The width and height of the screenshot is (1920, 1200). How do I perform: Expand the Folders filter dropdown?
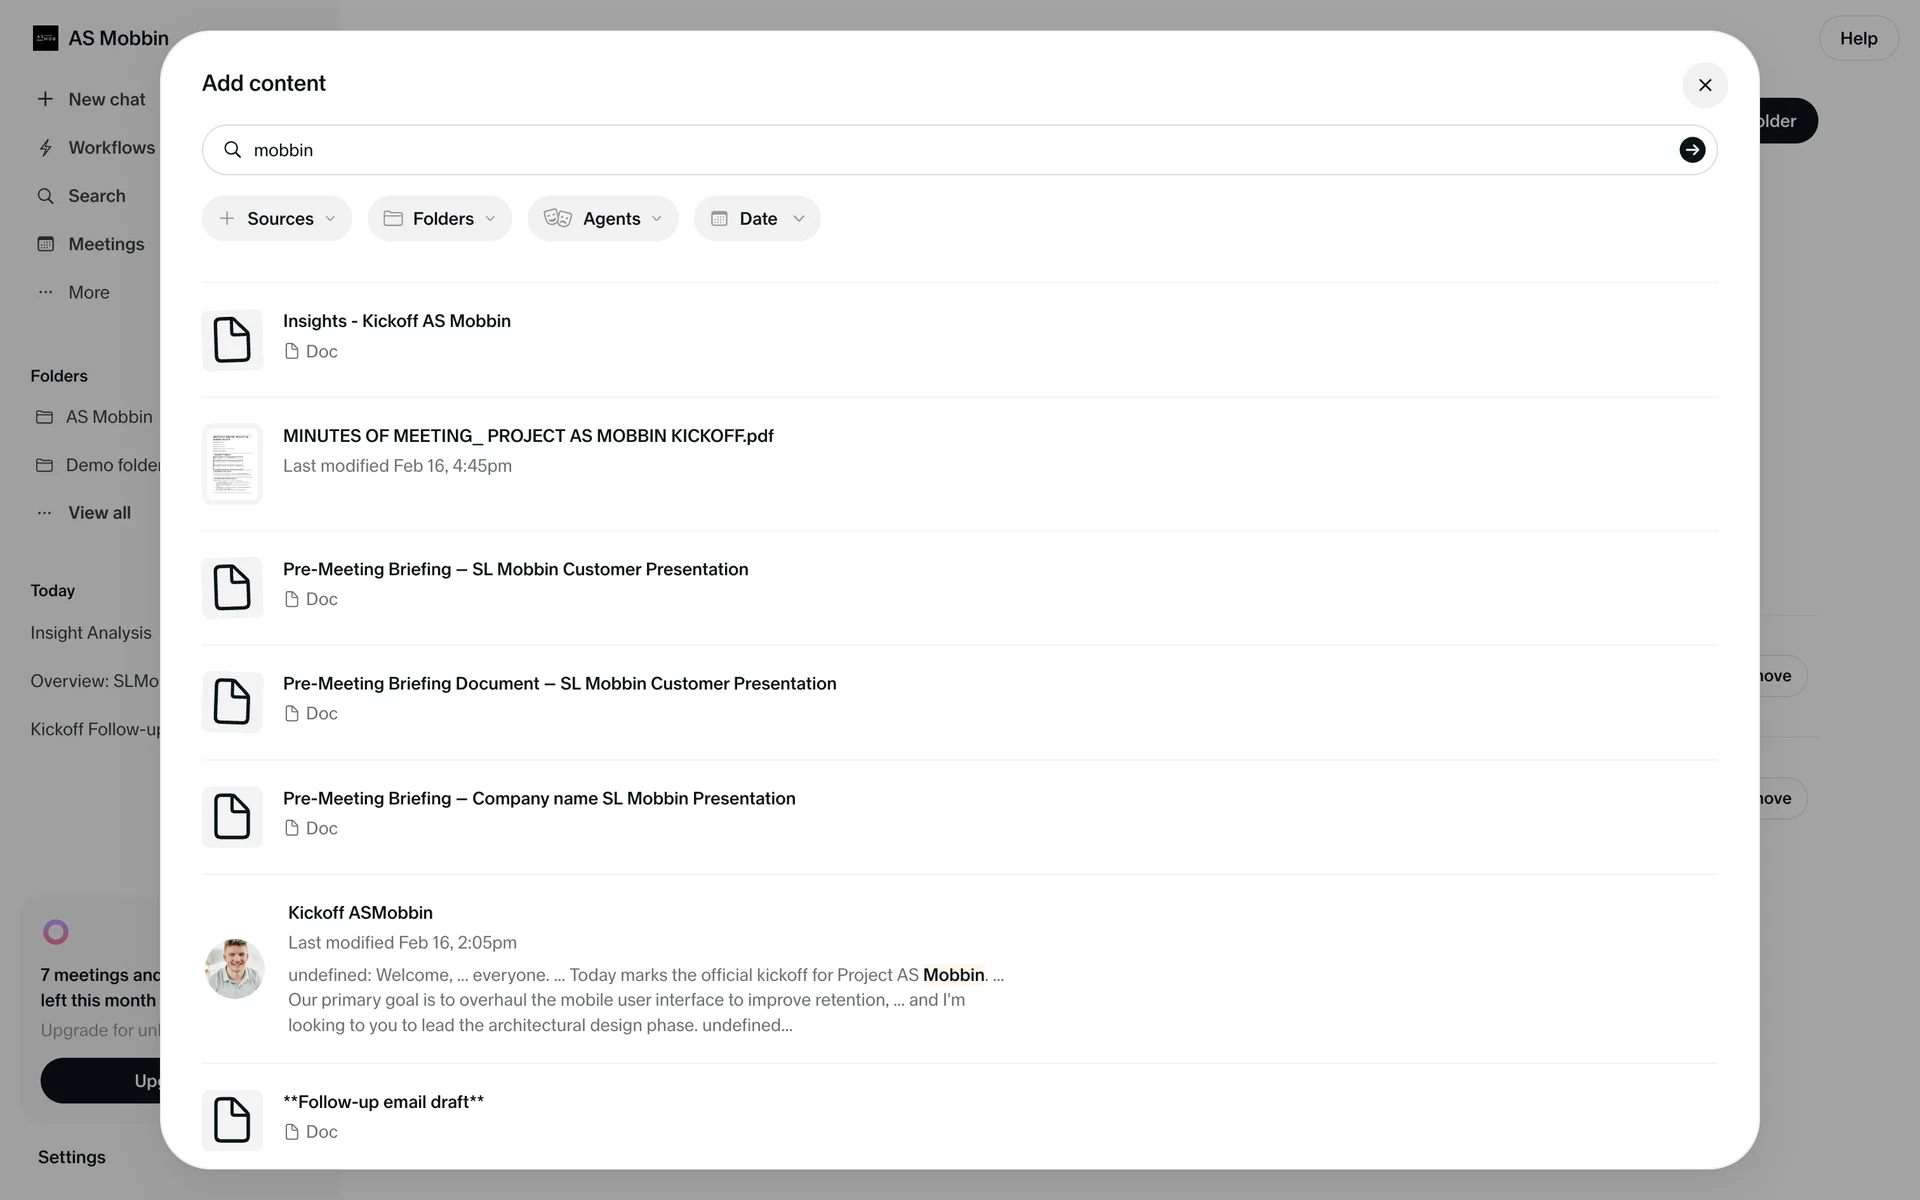[440, 218]
